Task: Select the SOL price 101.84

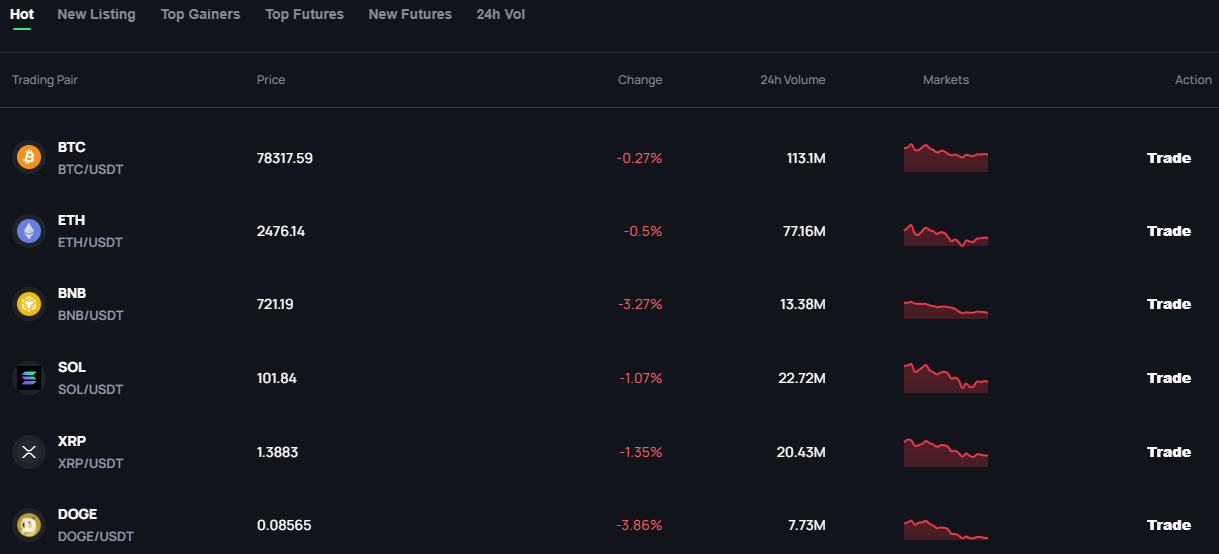Action: tap(277, 378)
